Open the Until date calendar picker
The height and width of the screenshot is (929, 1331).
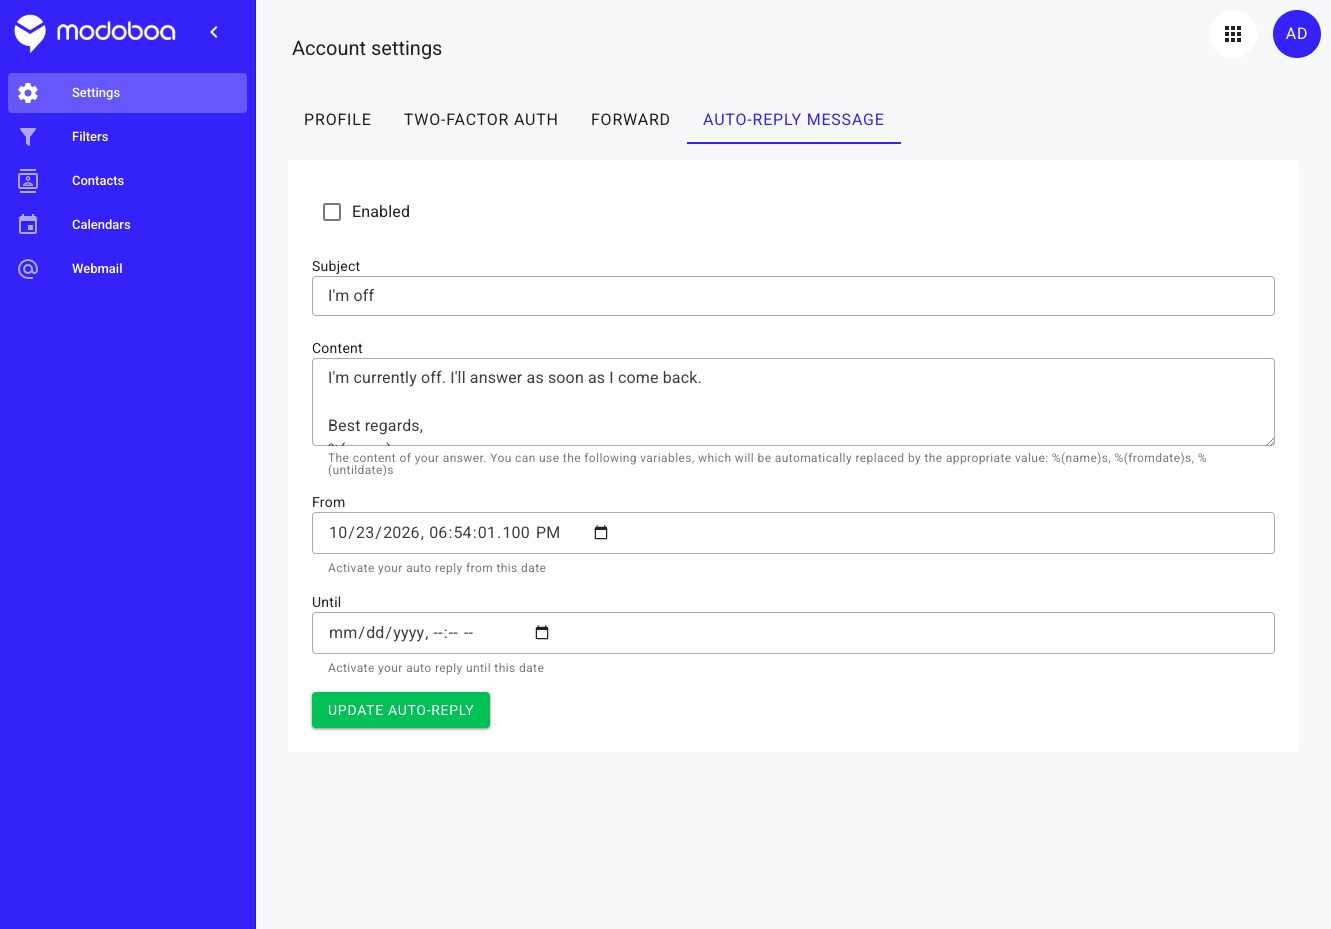coord(542,633)
